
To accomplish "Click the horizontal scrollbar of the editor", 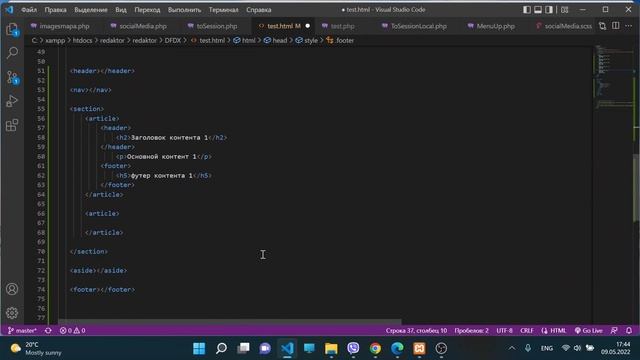I will 230,322.
